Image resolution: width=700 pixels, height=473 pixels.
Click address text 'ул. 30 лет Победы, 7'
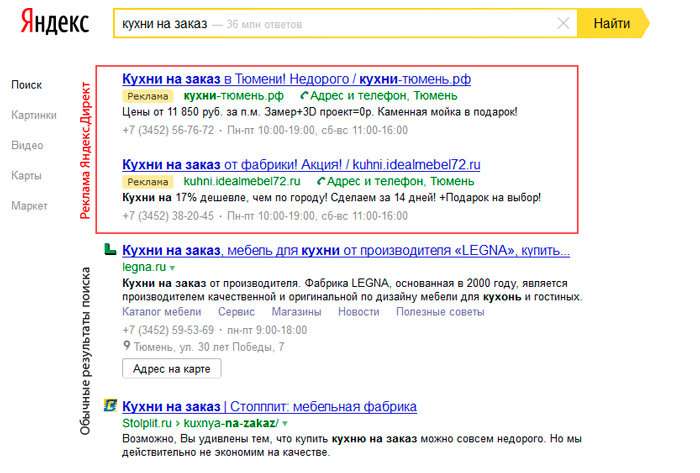[x=232, y=347]
